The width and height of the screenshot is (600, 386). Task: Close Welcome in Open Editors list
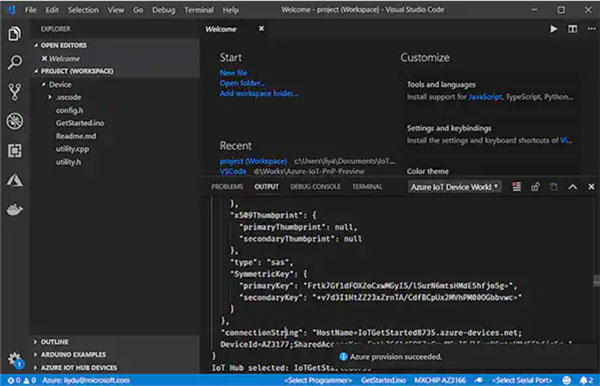[44, 59]
